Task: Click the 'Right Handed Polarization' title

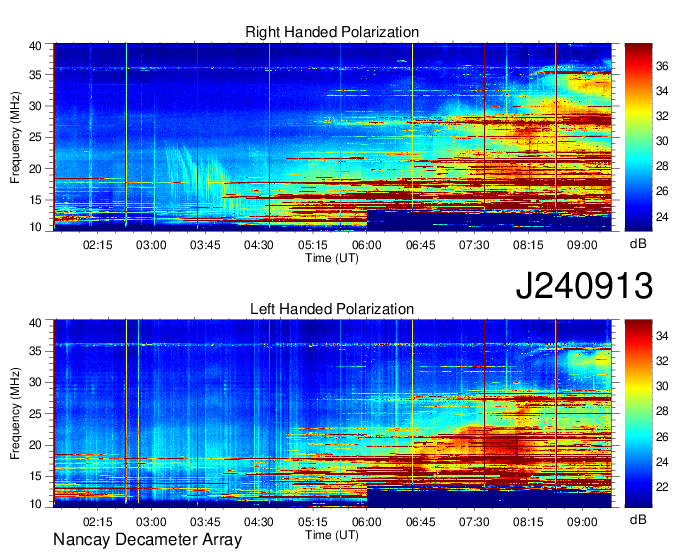Action: click(x=332, y=32)
